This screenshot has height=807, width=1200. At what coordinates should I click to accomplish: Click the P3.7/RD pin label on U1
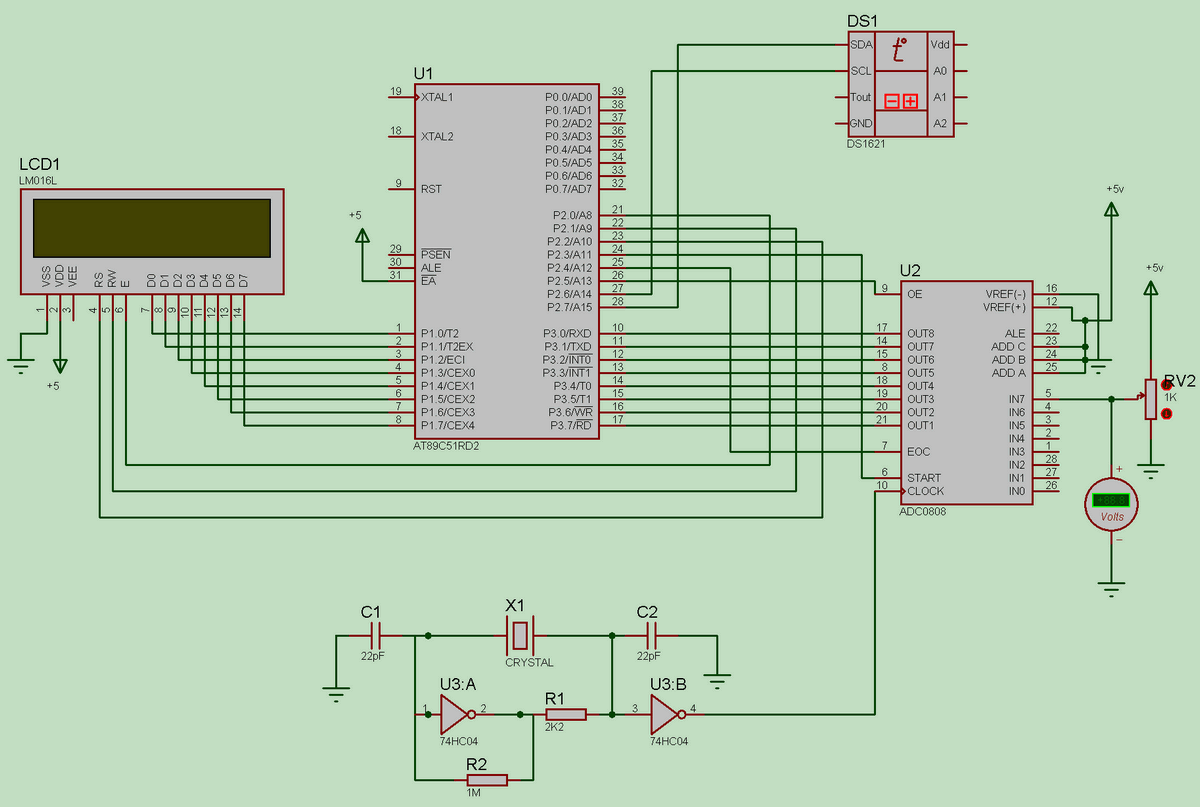(x=572, y=425)
